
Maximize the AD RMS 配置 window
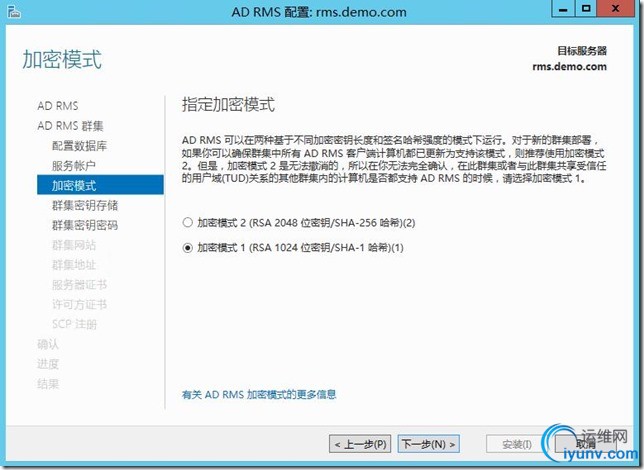click(586, 9)
